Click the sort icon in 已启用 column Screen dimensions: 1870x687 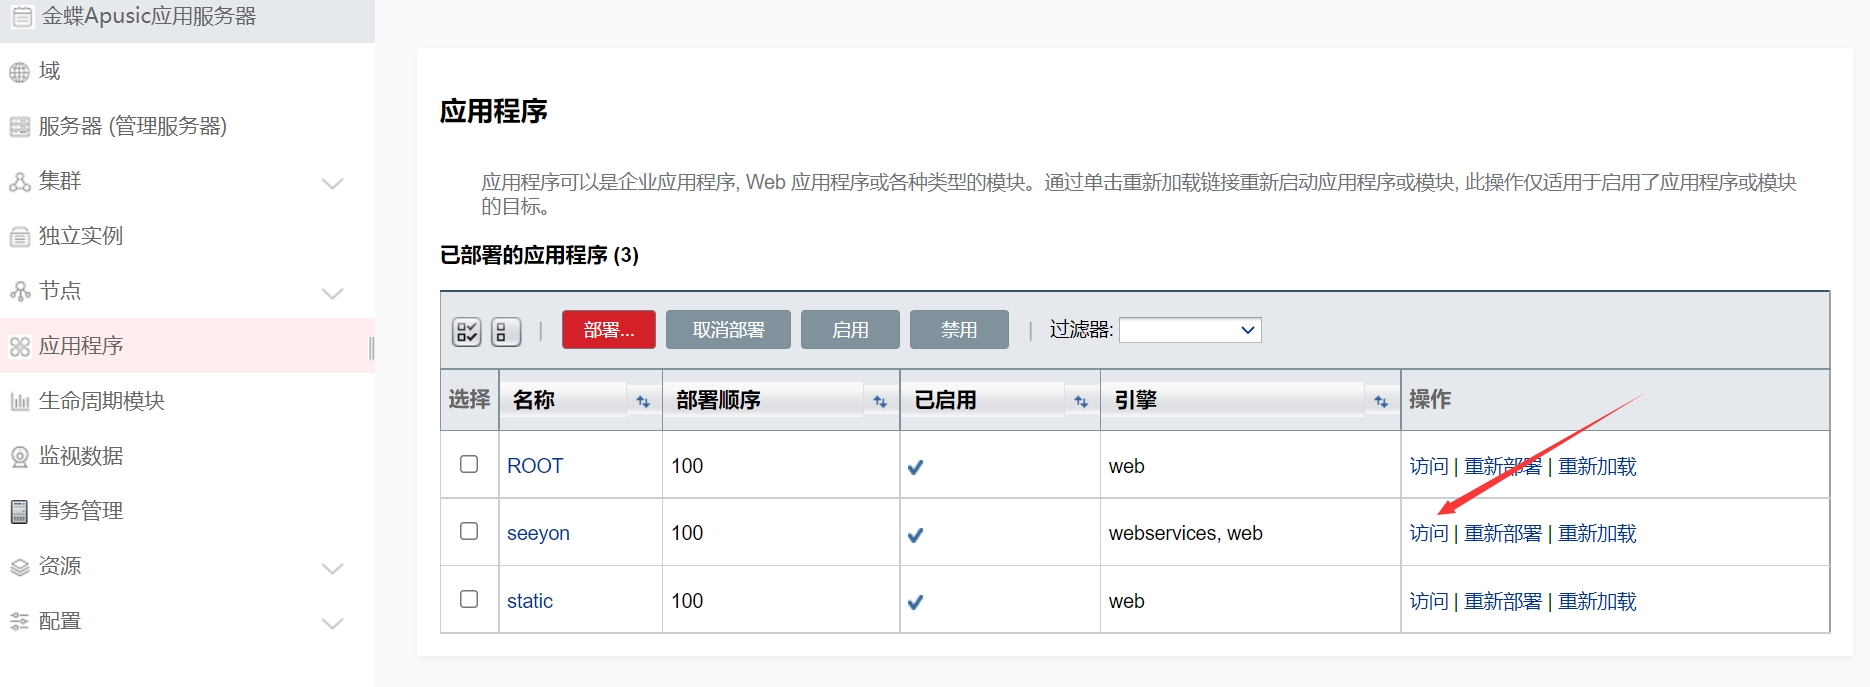coord(1081,401)
